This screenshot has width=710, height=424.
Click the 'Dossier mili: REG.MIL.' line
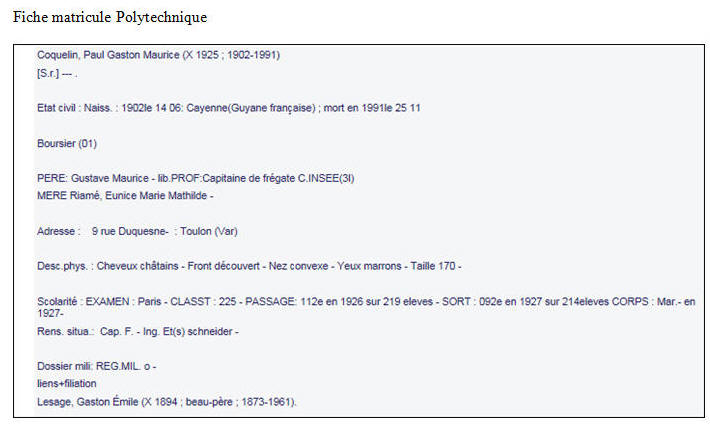[96, 366]
